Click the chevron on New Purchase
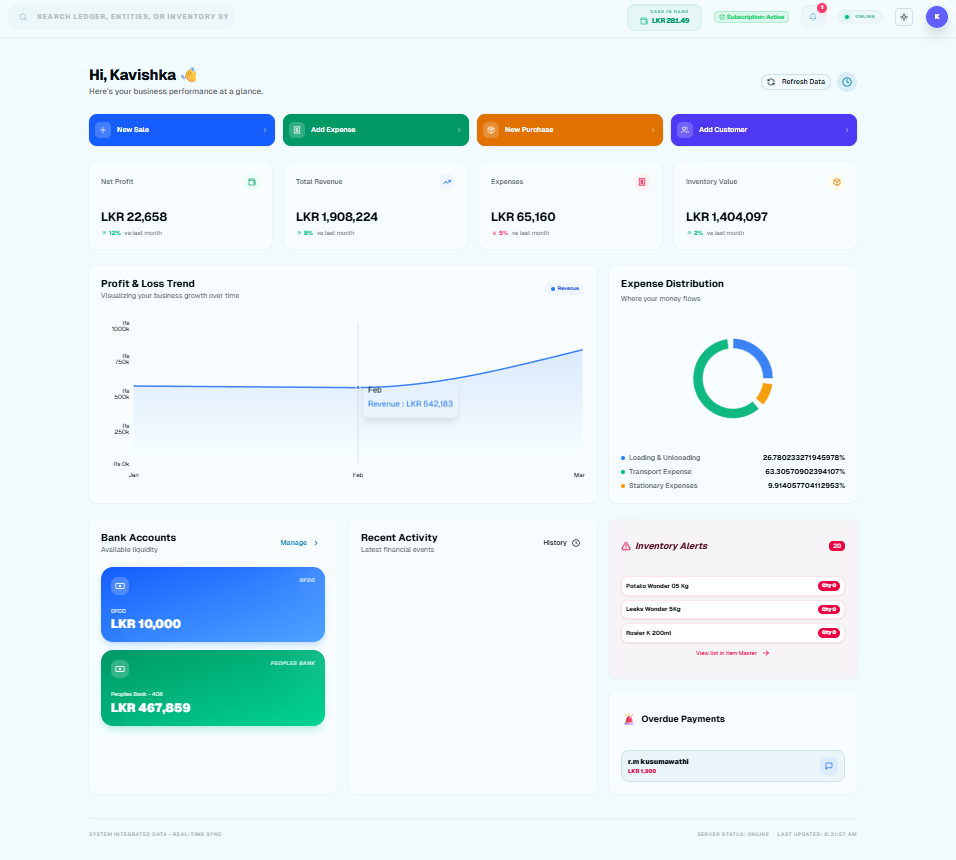The width and height of the screenshot is (956, 860). pos(652,130)
